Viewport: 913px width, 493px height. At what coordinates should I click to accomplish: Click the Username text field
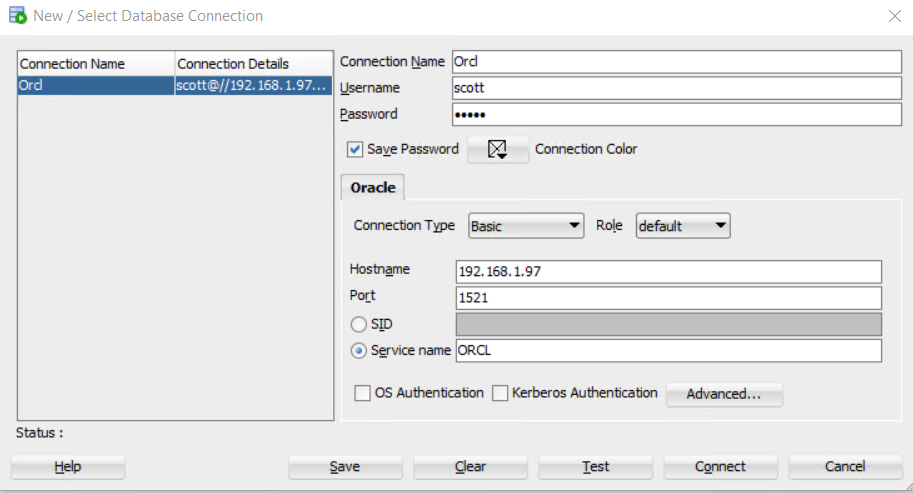676,88
